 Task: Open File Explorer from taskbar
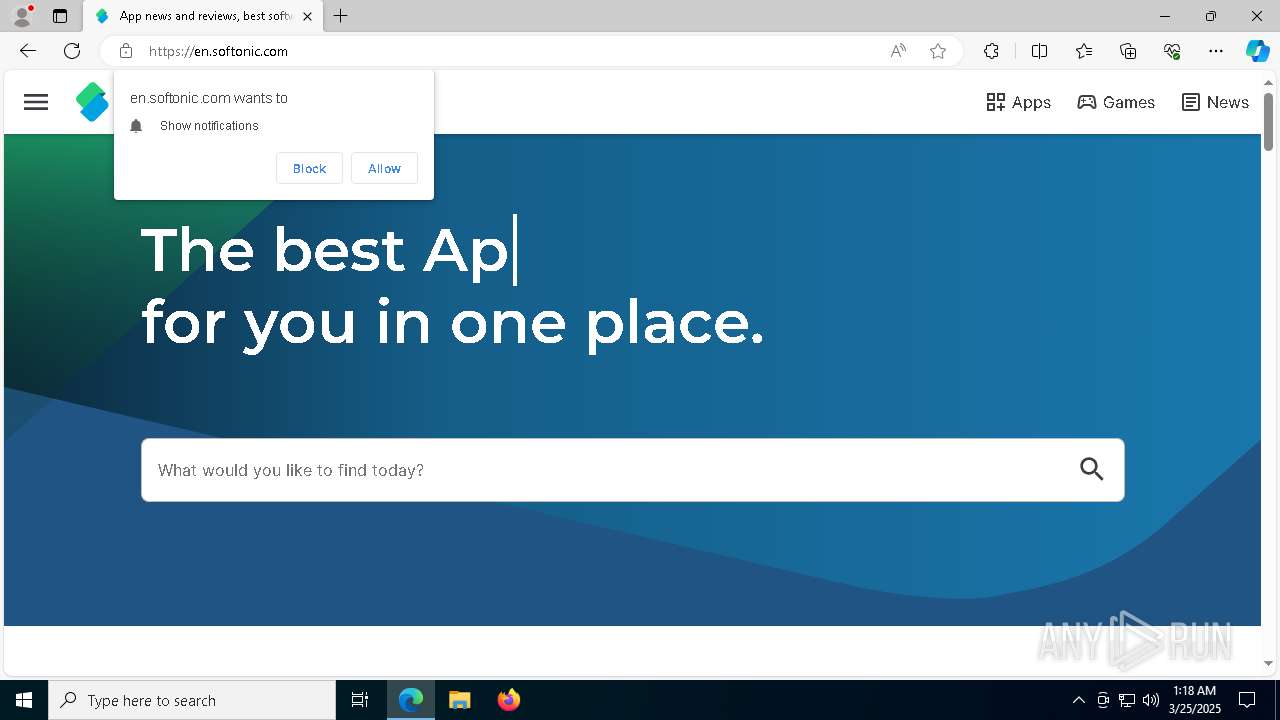(x=459, y=700)
